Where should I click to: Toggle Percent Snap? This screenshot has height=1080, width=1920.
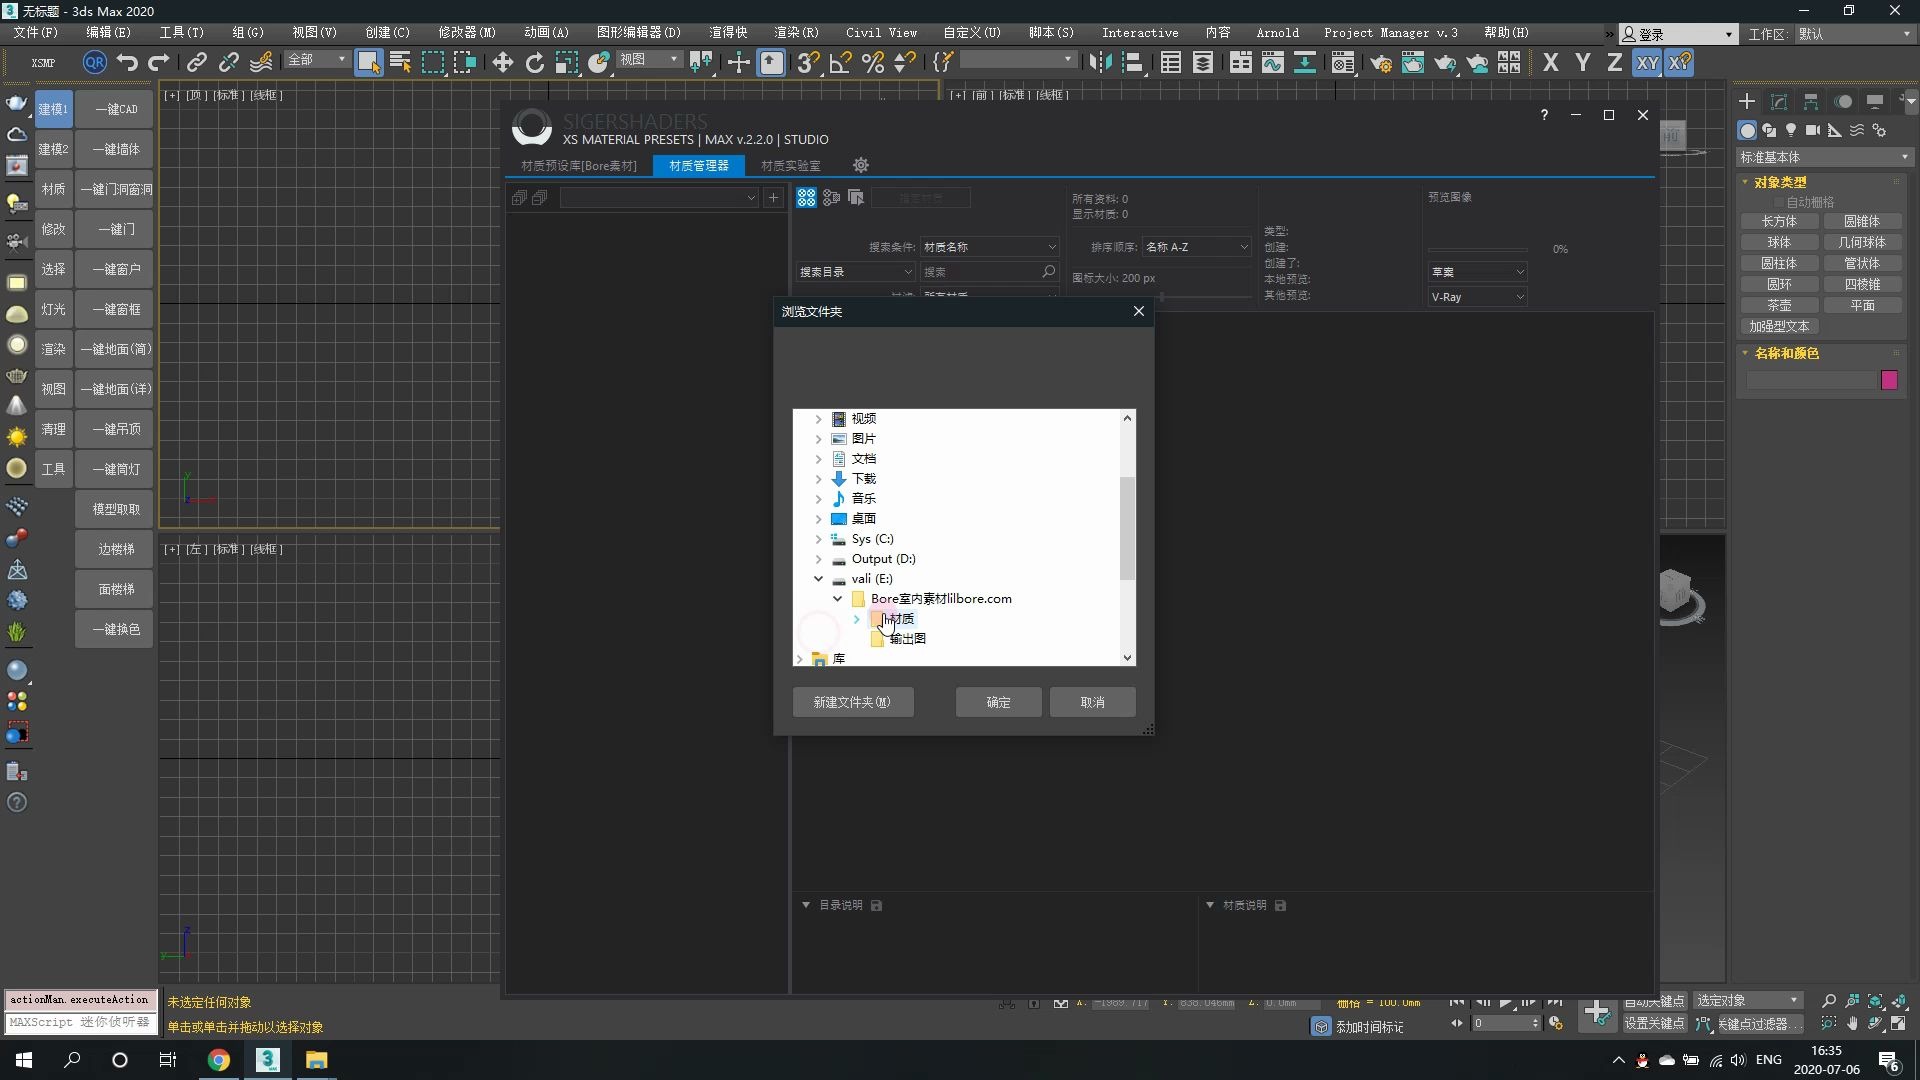click(x=872, y=63)
